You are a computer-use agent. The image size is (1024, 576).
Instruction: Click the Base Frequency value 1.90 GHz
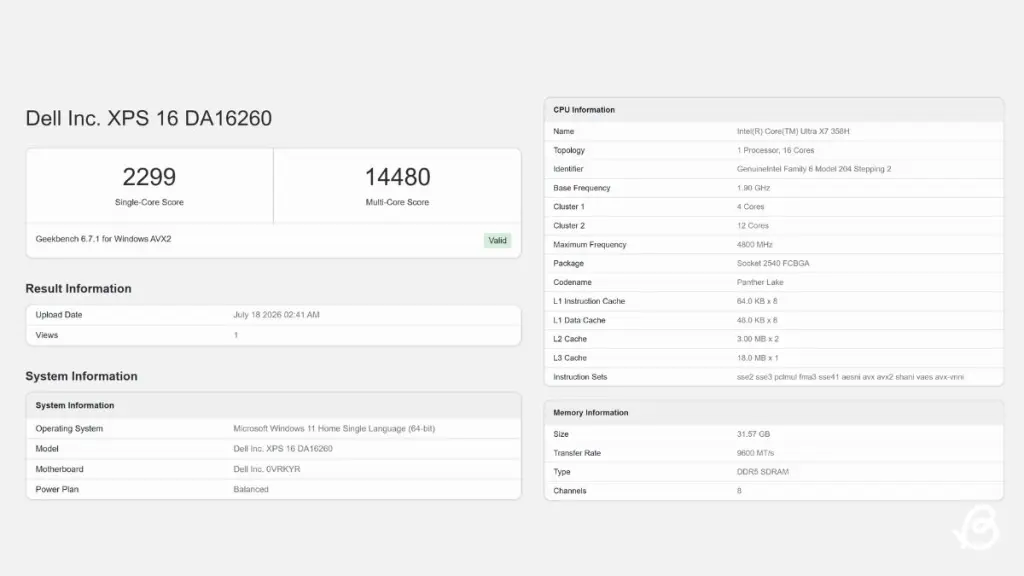click(x=753, y=188)
